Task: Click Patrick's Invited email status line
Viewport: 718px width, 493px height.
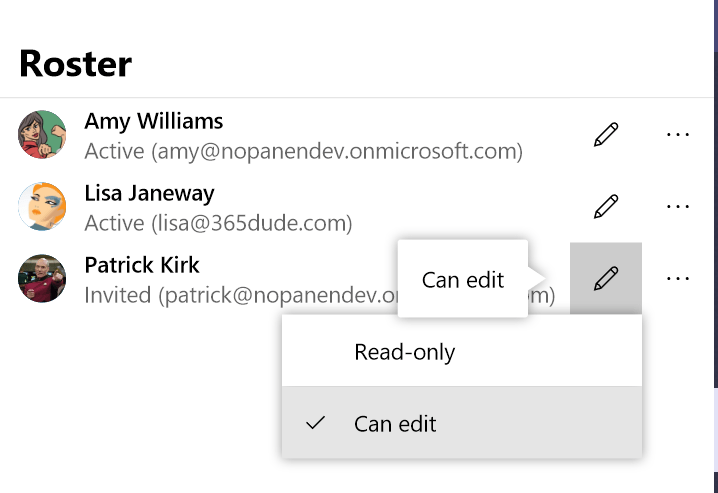Action: [240, 296]
